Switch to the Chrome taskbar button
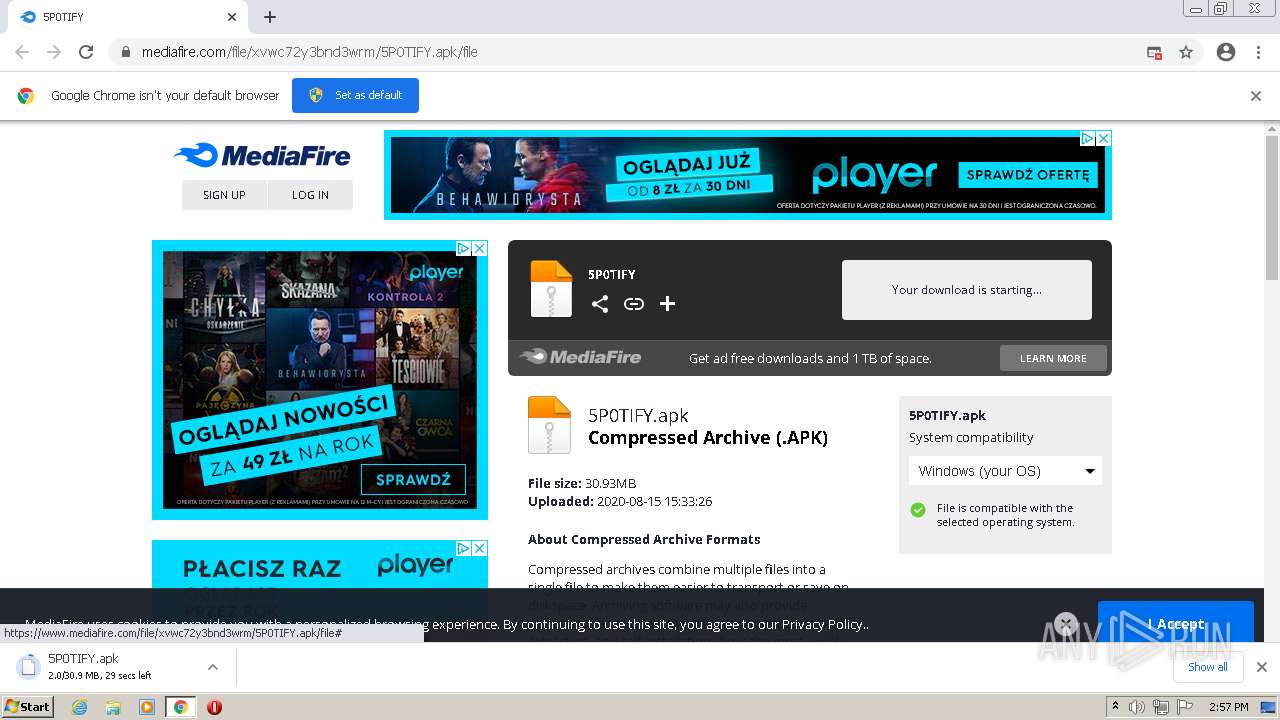1280x720 pixels. coord(180,707)
